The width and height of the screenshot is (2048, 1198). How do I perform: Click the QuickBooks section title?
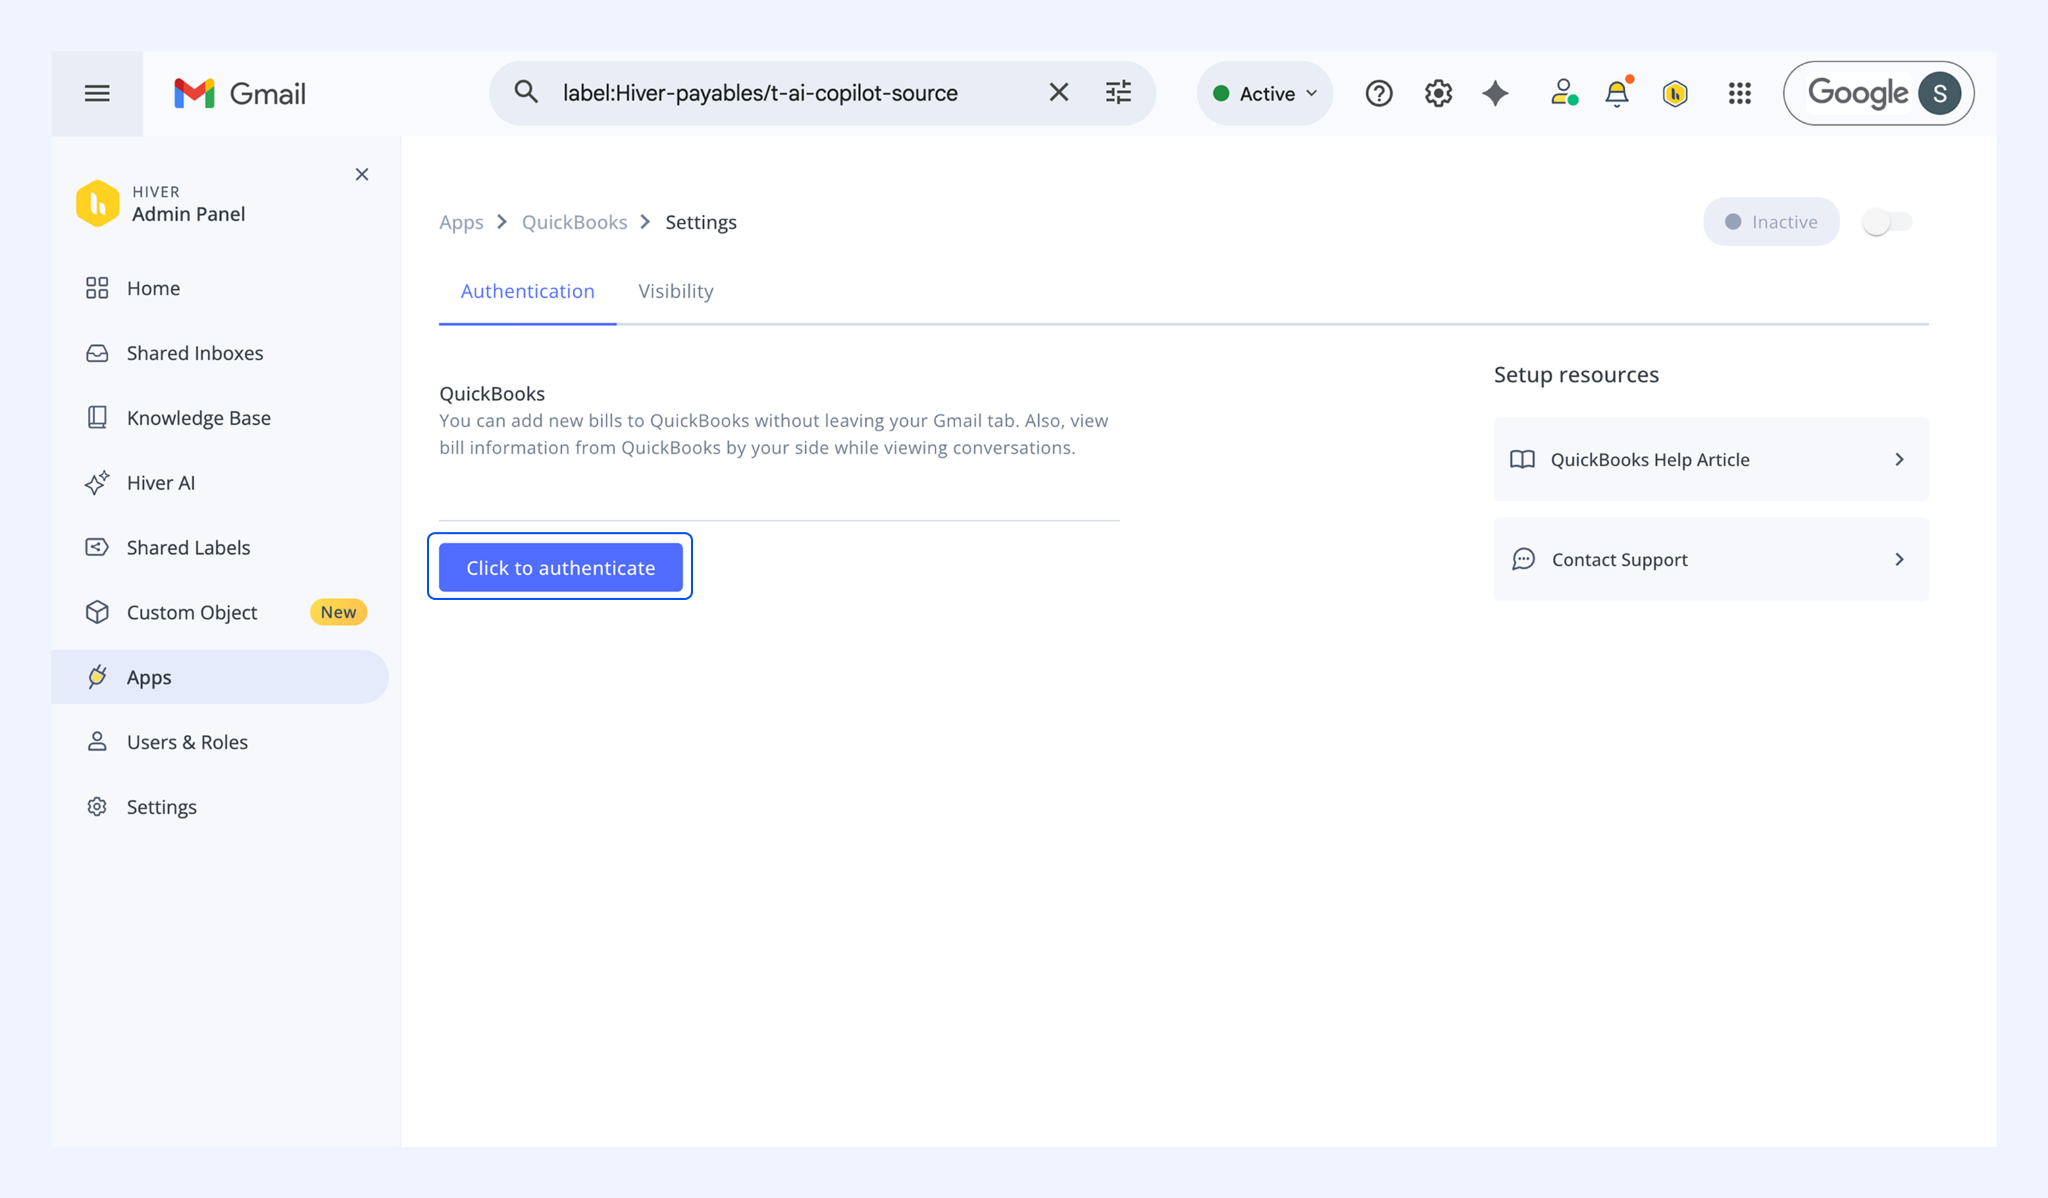pyautogui.click(x=492, y=394)
